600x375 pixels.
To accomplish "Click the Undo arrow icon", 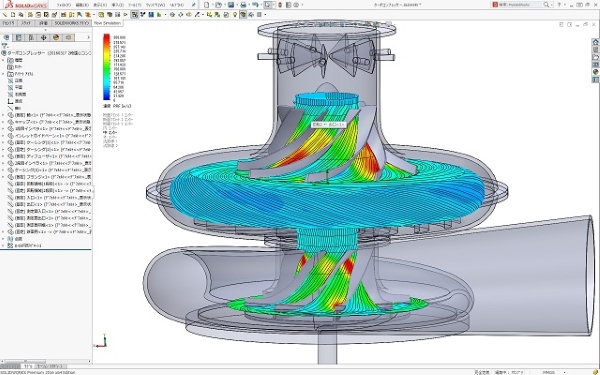I will coord(255,5).
